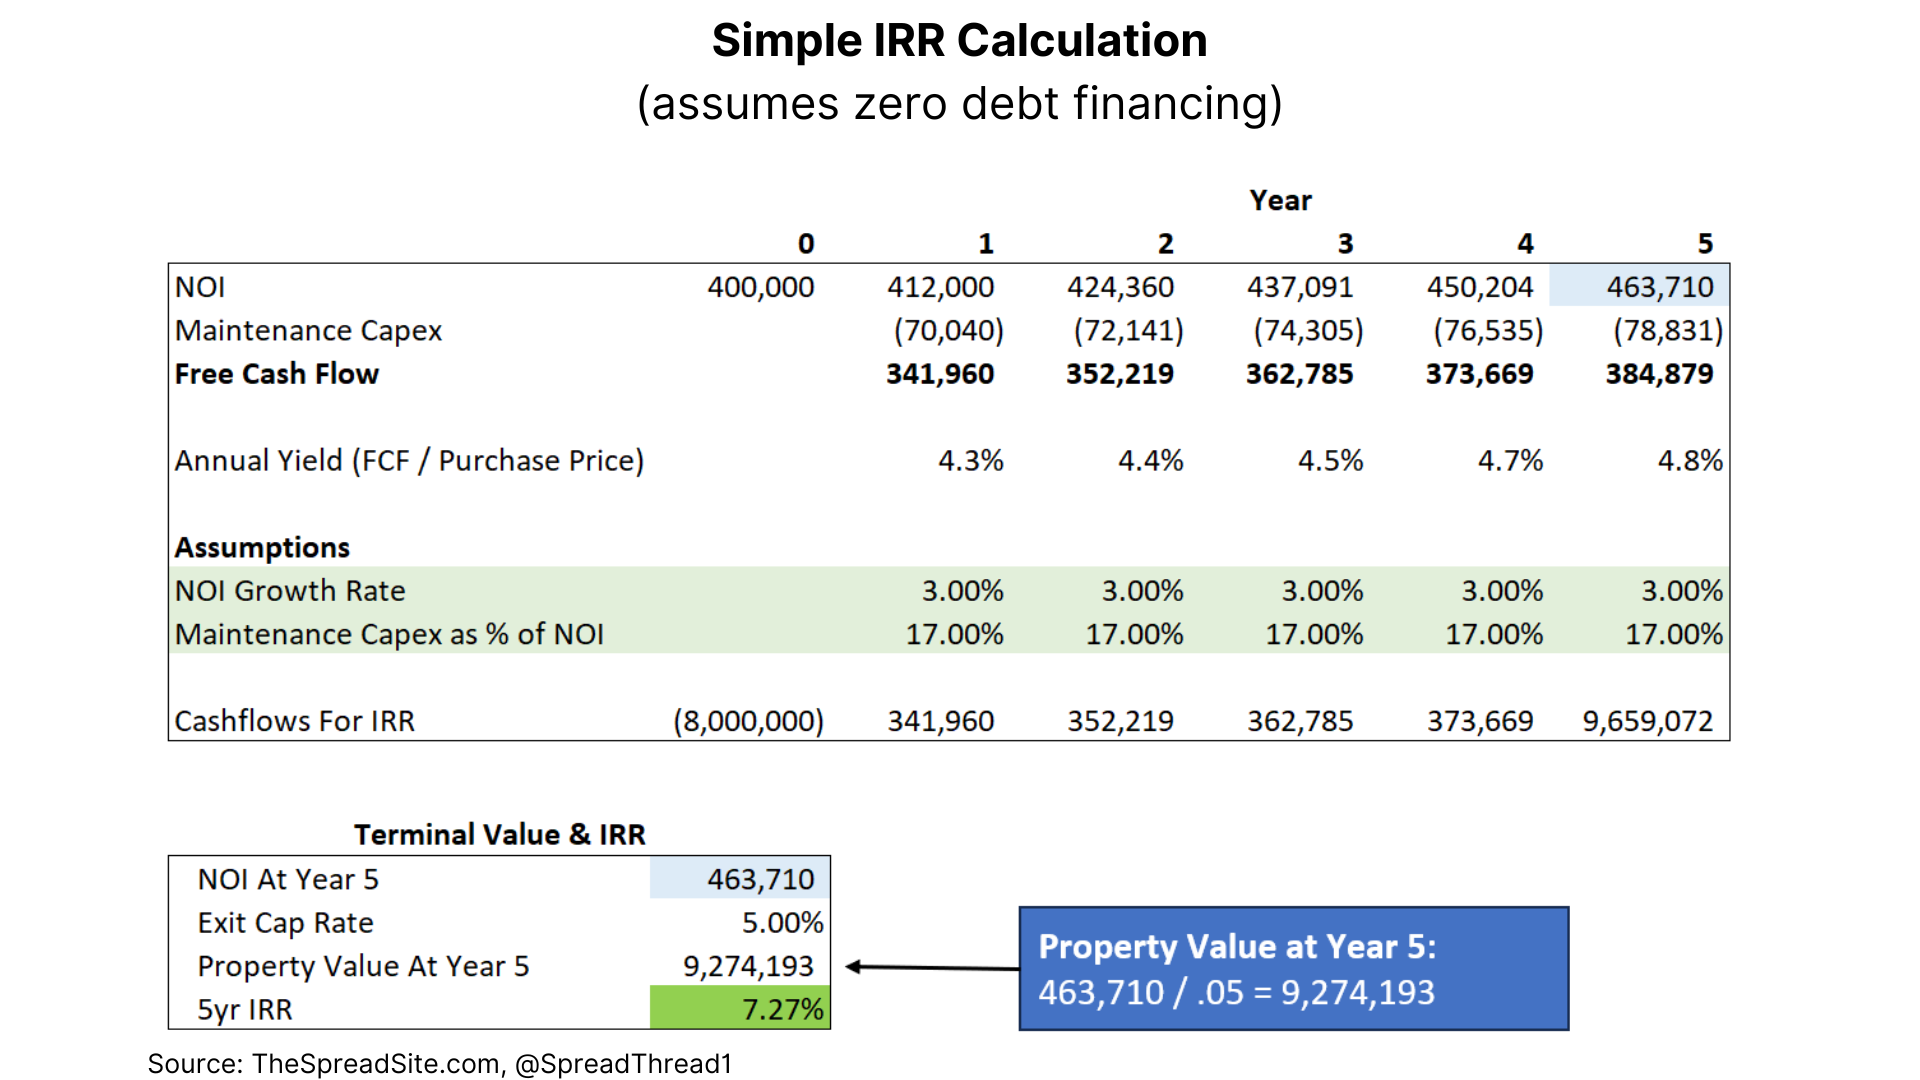Screen dimensions: 1920x1080
Task: Select Year 1 Free Cash Flow 341,960
Action: [940, 374]
